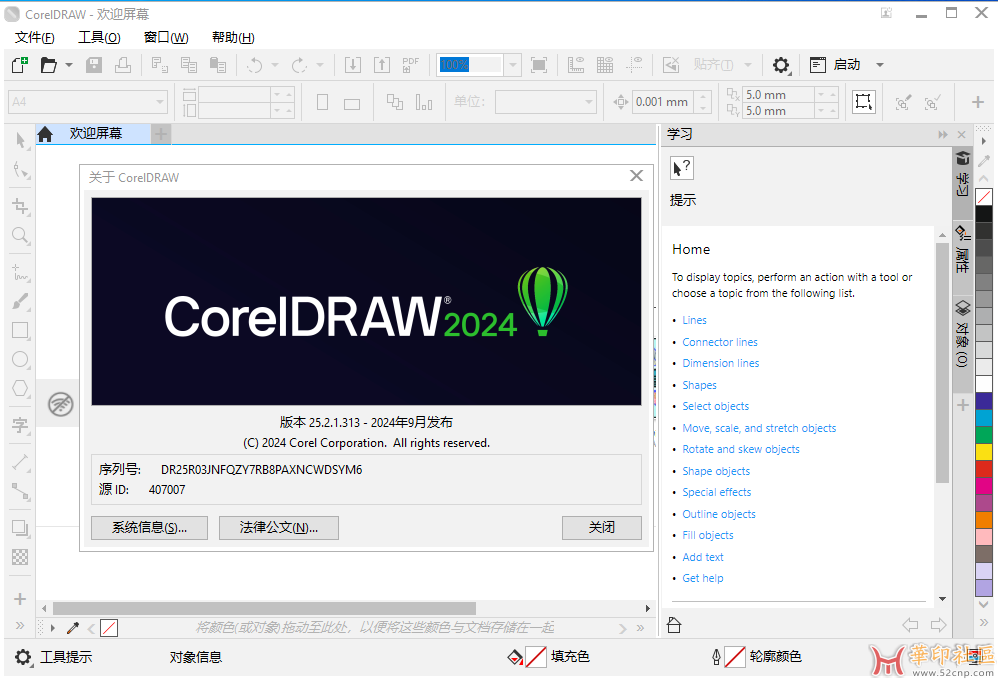The image size is (998, 680).
Task: Select the Artistic Media brush tool
Action: [x=20, y=301]
